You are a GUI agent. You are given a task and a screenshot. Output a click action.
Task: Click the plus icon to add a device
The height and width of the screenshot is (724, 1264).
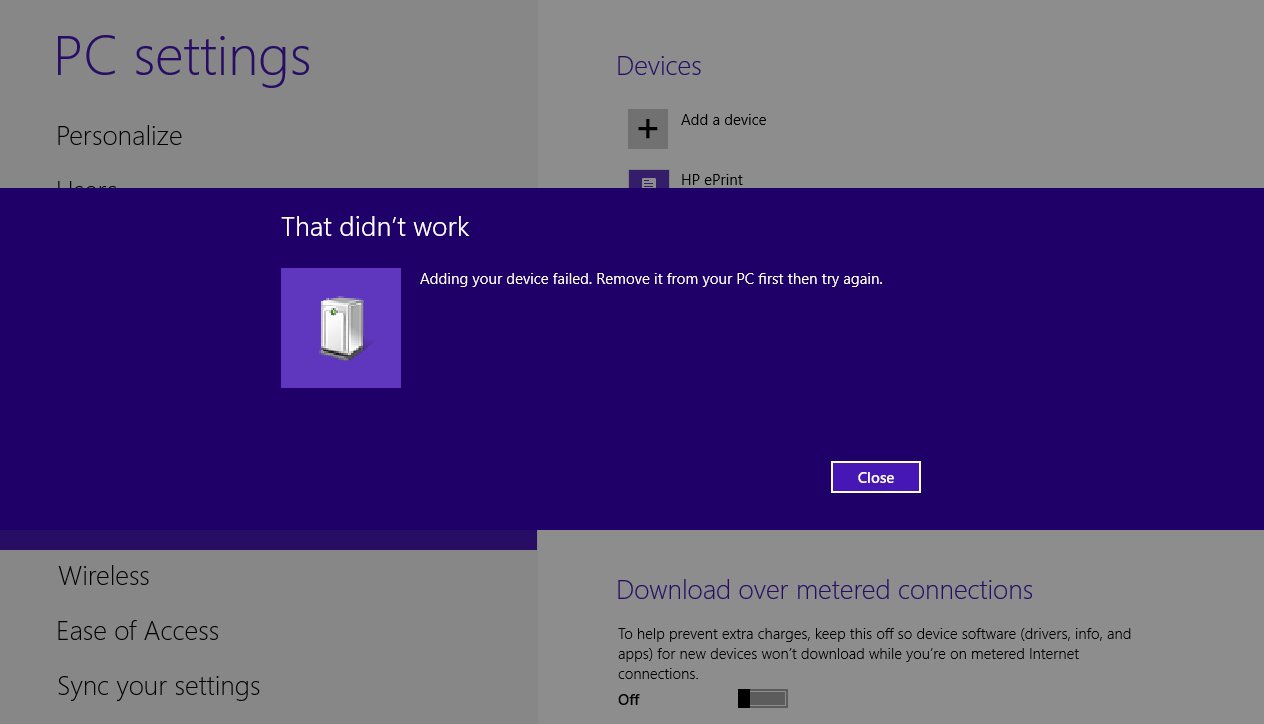pos(648,129)
